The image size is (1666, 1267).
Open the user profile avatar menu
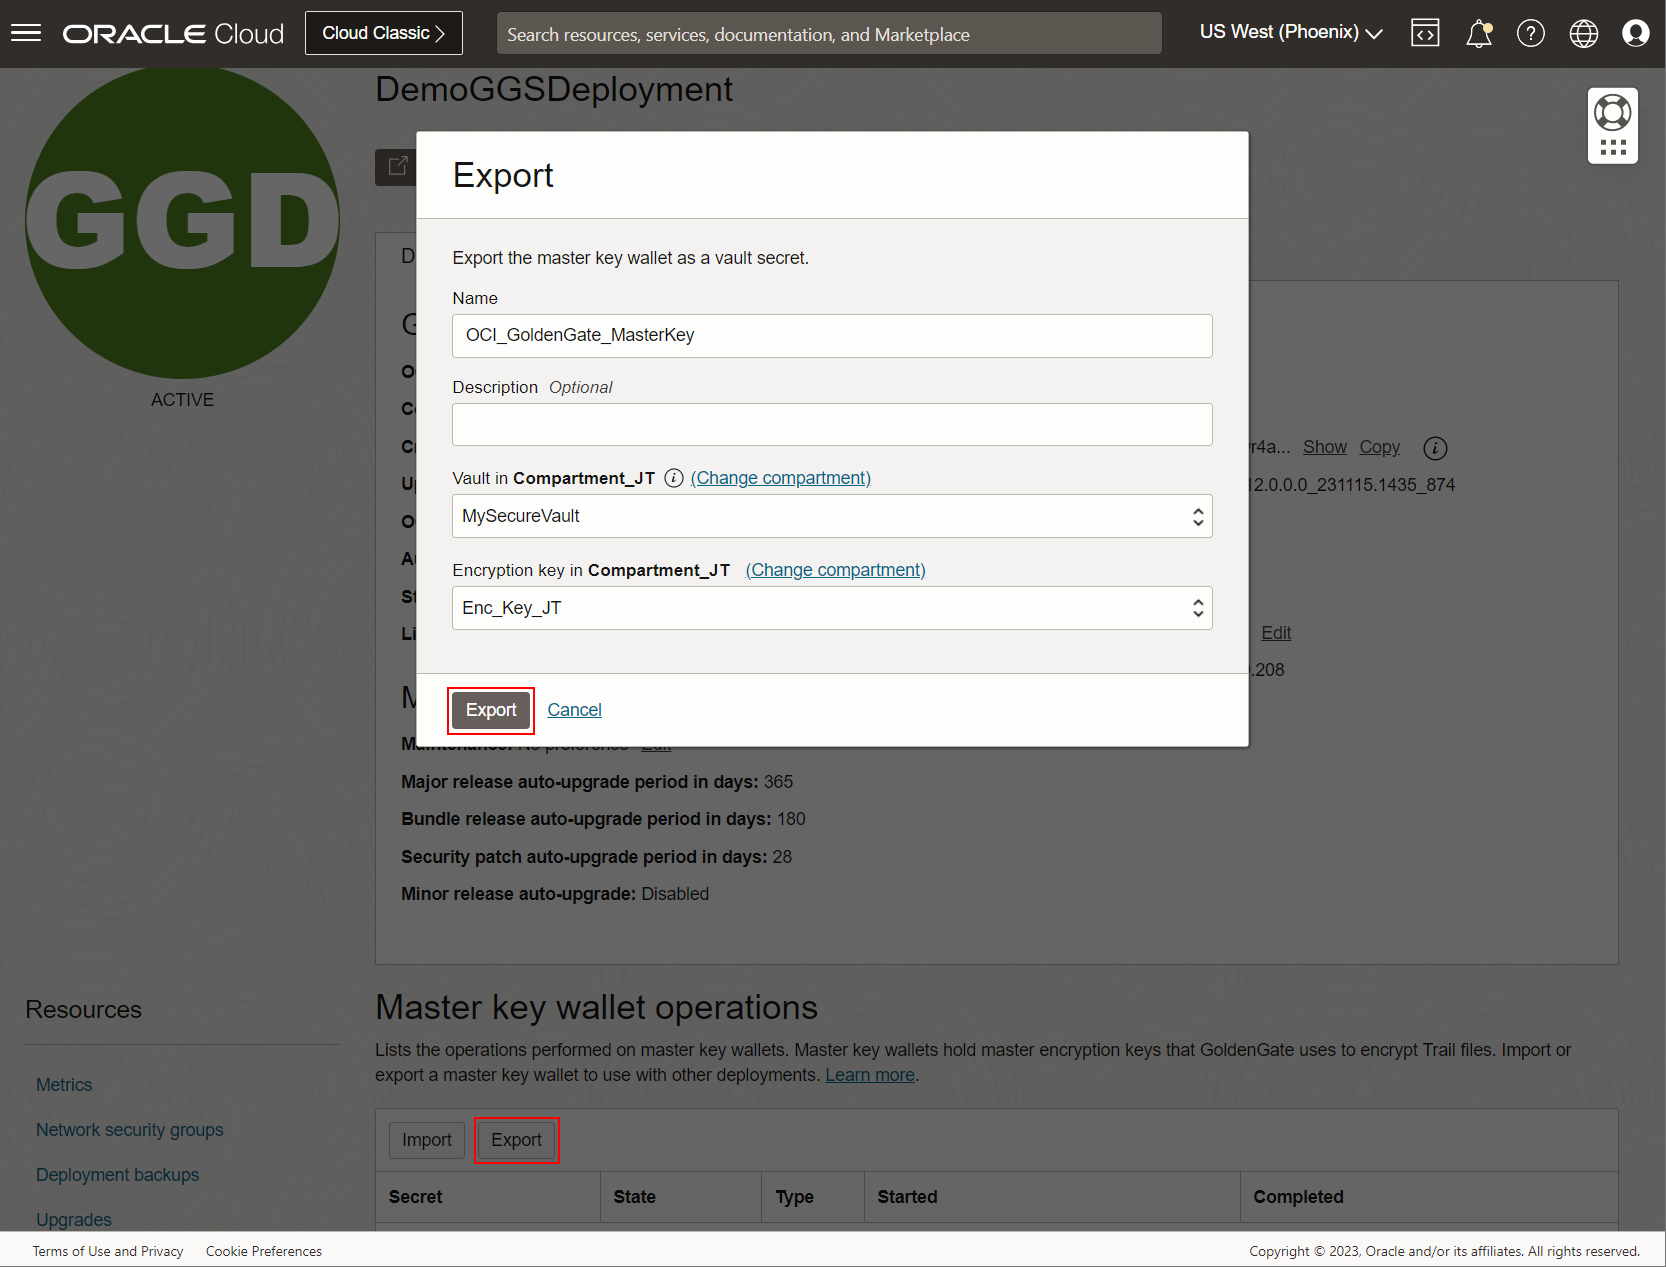click(1636, 33)
